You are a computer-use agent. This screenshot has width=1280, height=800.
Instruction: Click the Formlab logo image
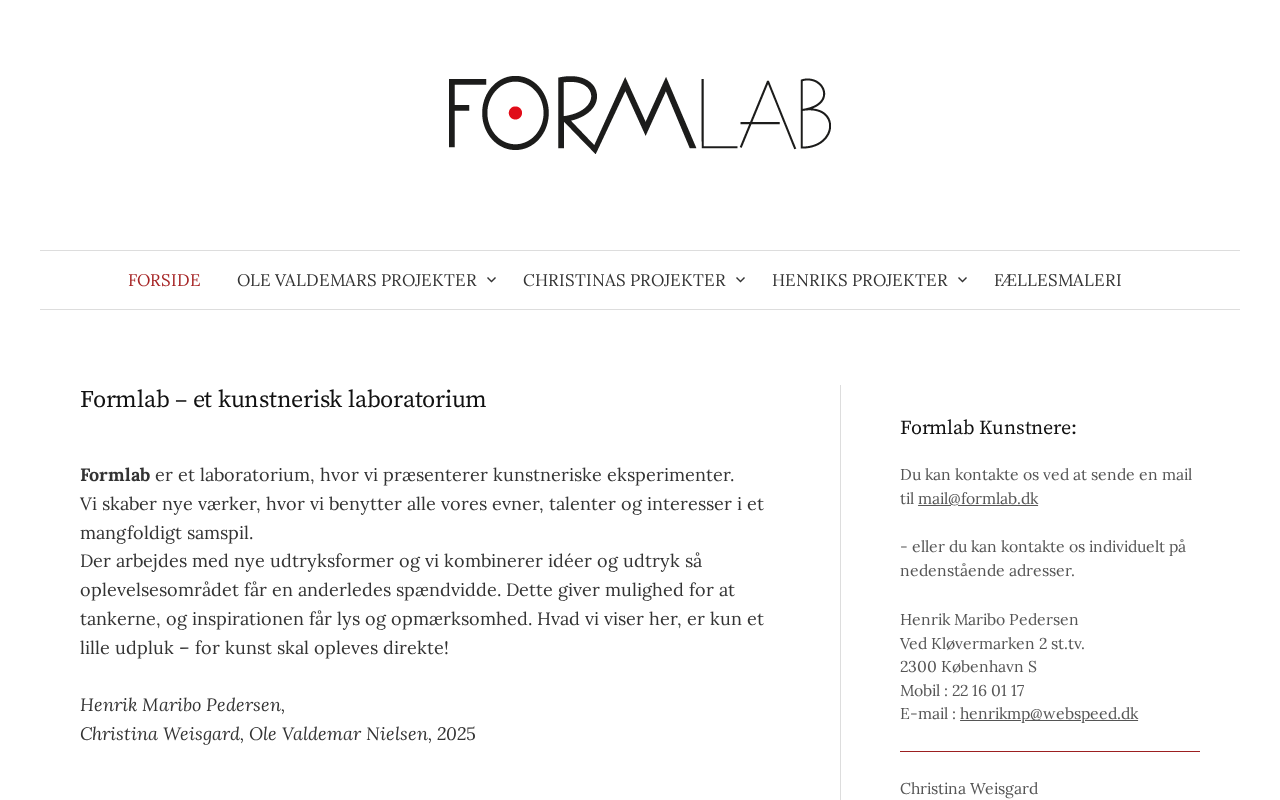tap(640, 114)
